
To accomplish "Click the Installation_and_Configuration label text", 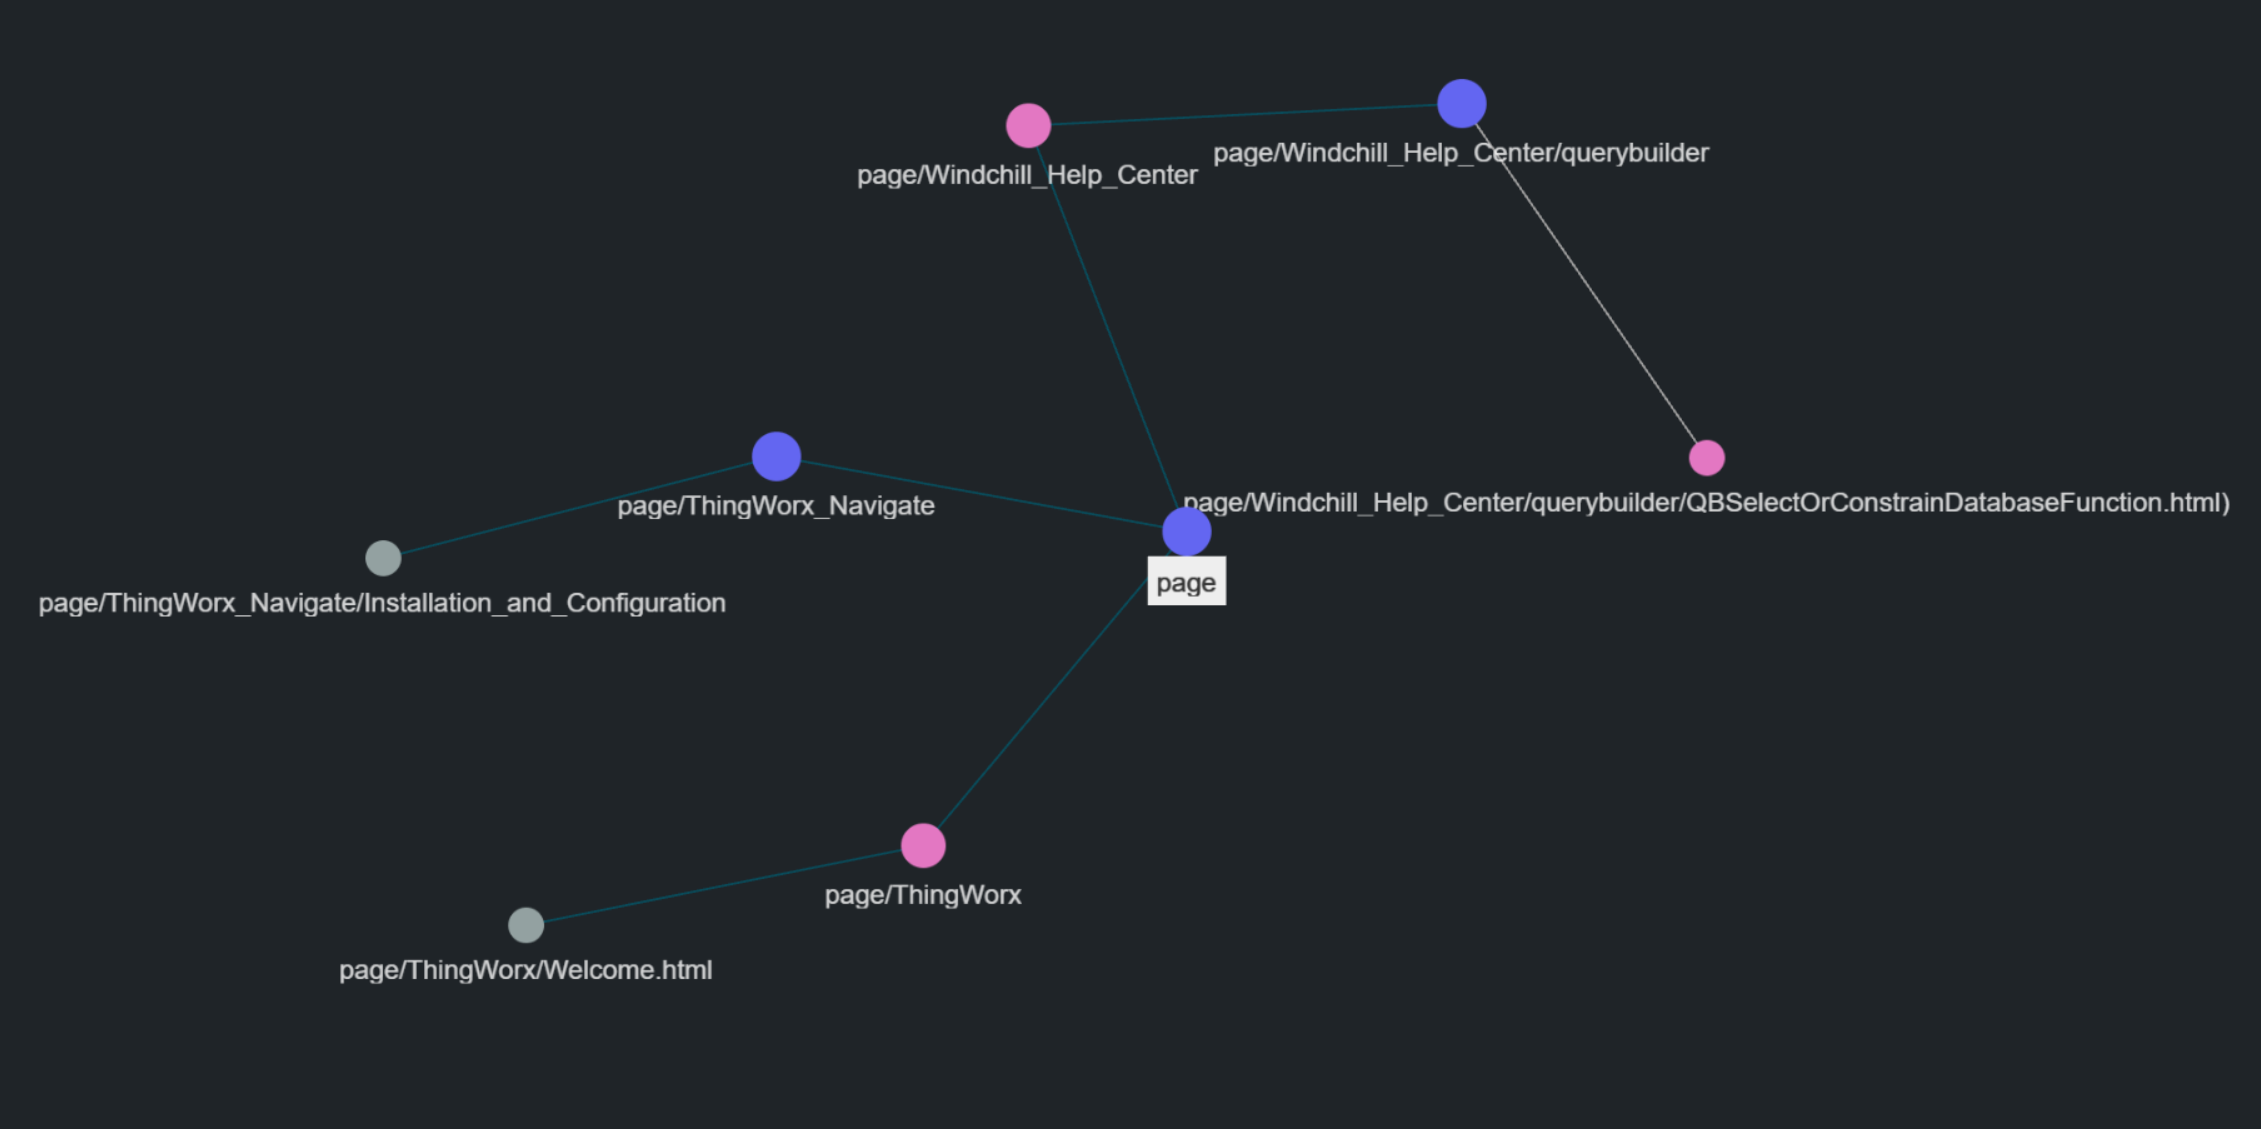I will [x=382, y=602].
